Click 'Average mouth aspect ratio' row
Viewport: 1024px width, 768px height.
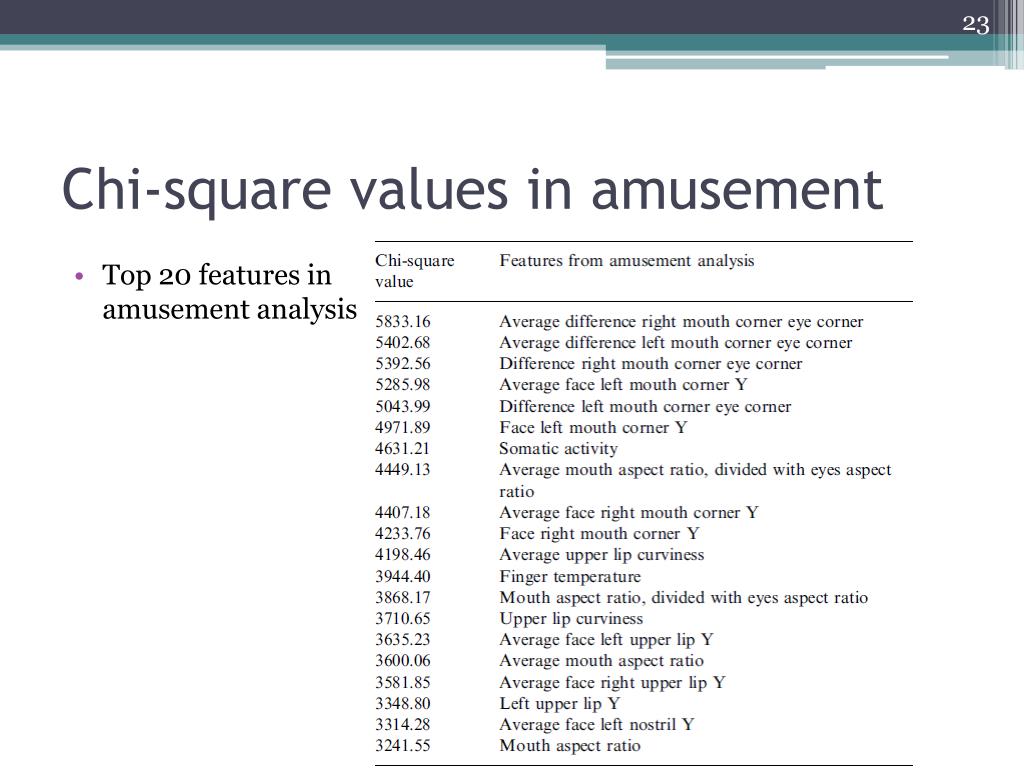[601, 660]
